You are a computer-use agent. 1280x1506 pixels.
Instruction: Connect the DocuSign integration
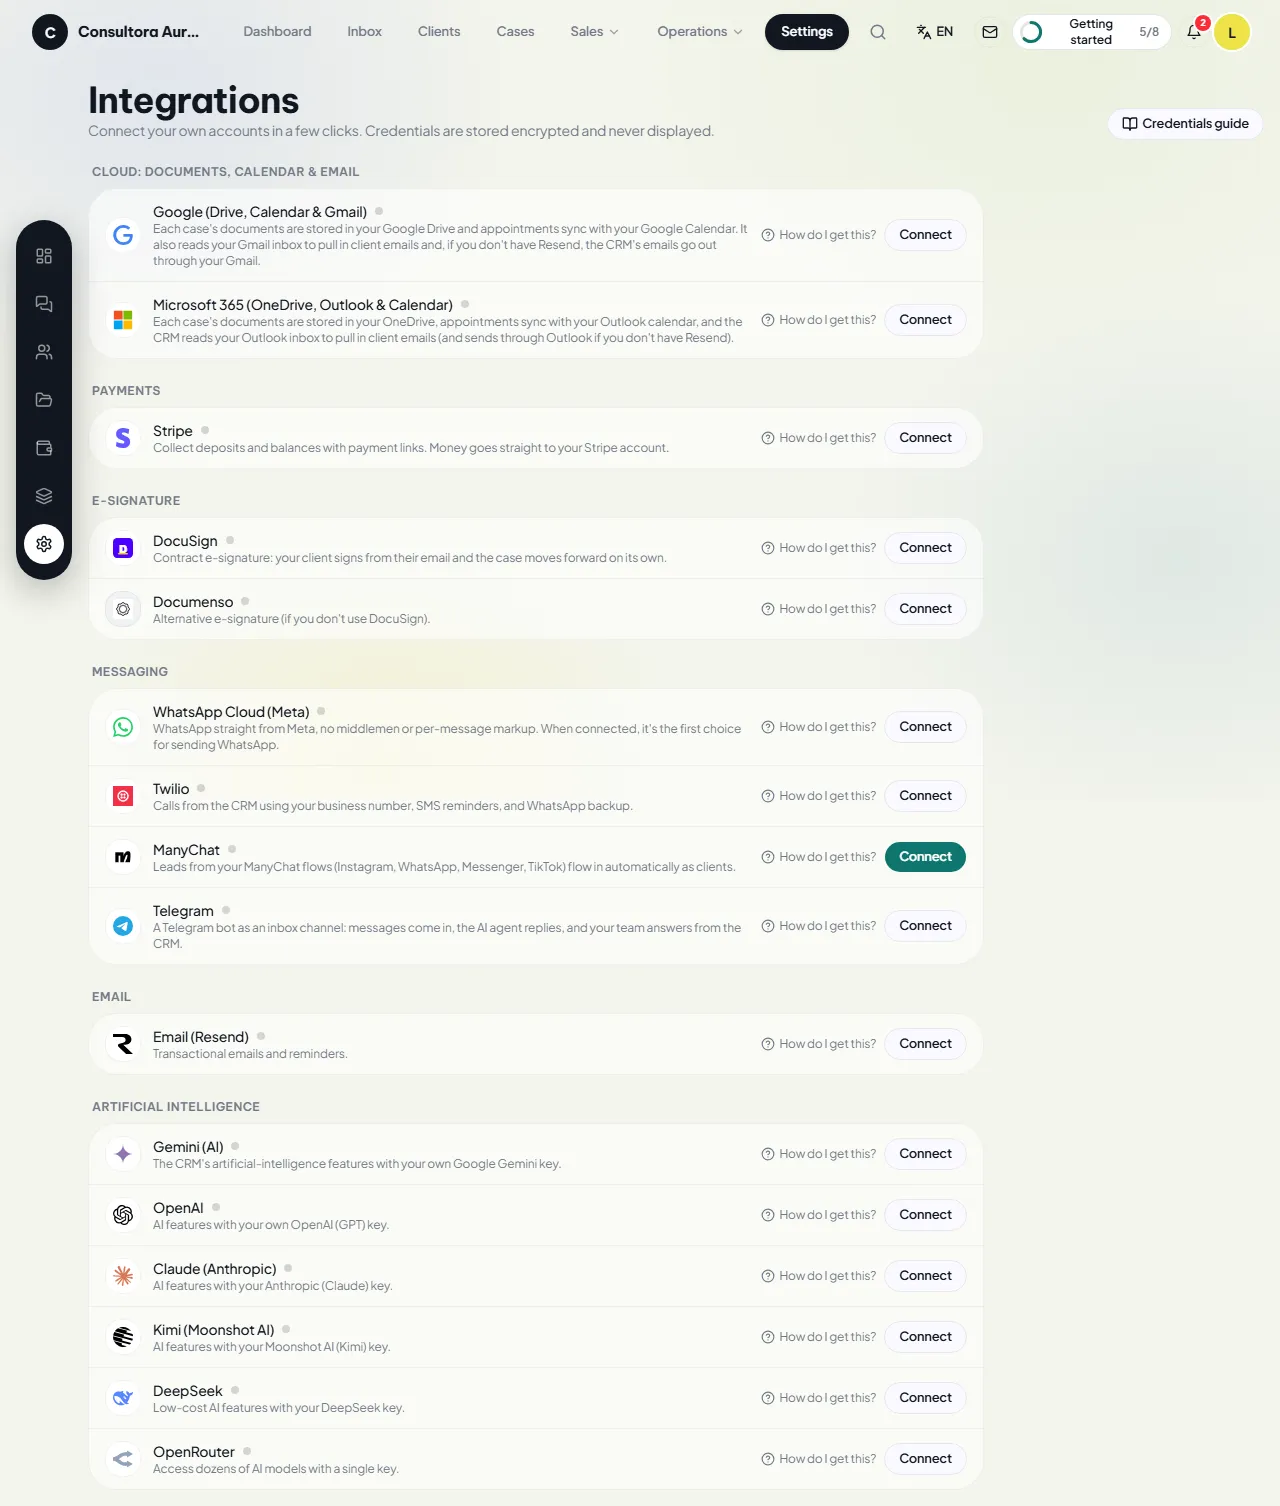point(925,548)
